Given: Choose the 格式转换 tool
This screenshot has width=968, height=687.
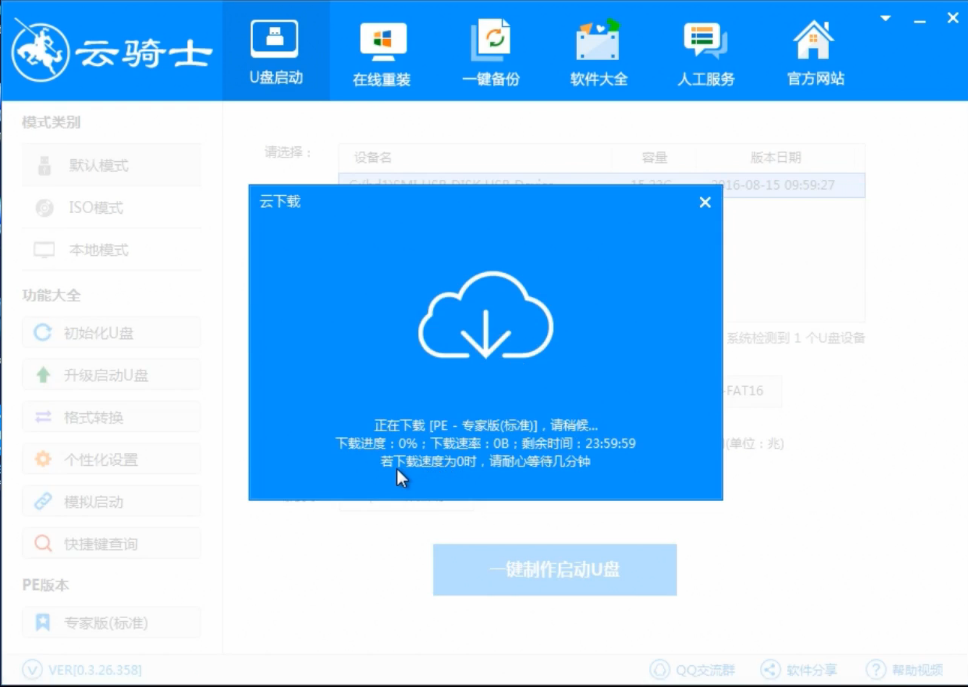Looking at the screenshot, I should [x=110, y=416].
